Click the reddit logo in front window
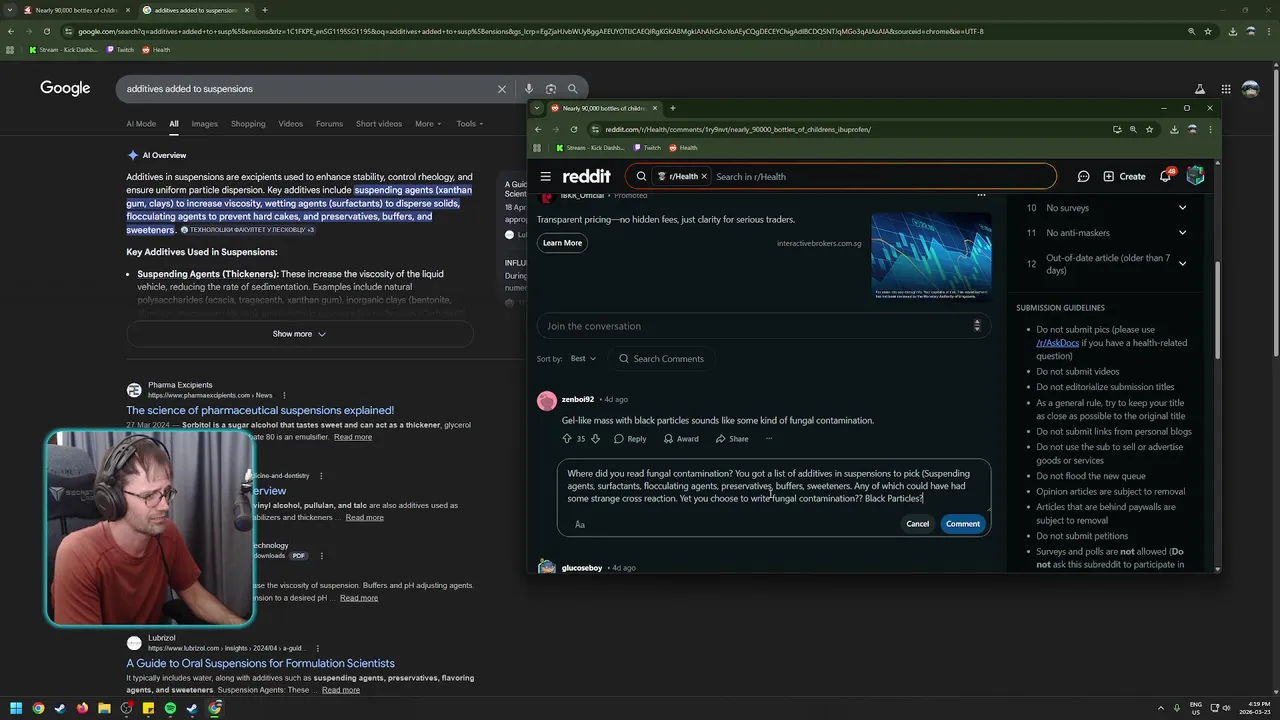 tap(586, 176)
